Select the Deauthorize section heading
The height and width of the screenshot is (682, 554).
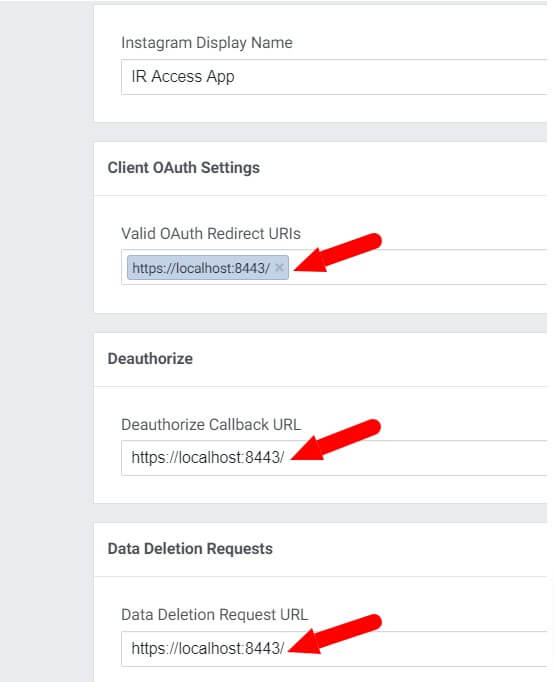[150, 359]
